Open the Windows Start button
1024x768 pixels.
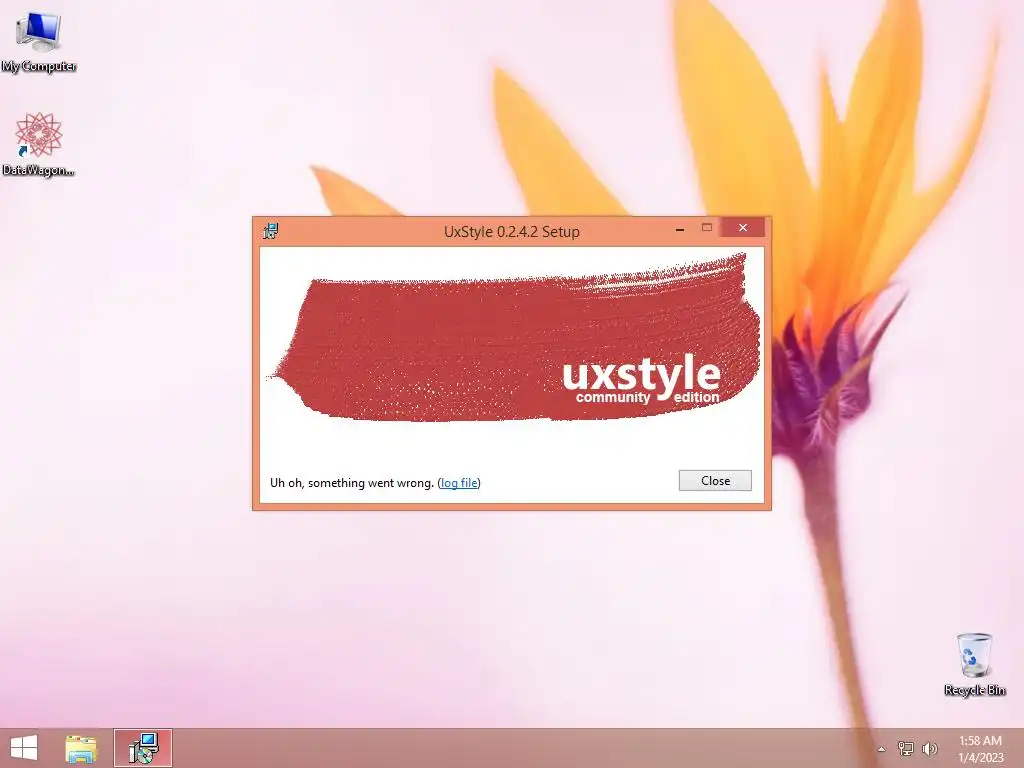click(24, 748)
